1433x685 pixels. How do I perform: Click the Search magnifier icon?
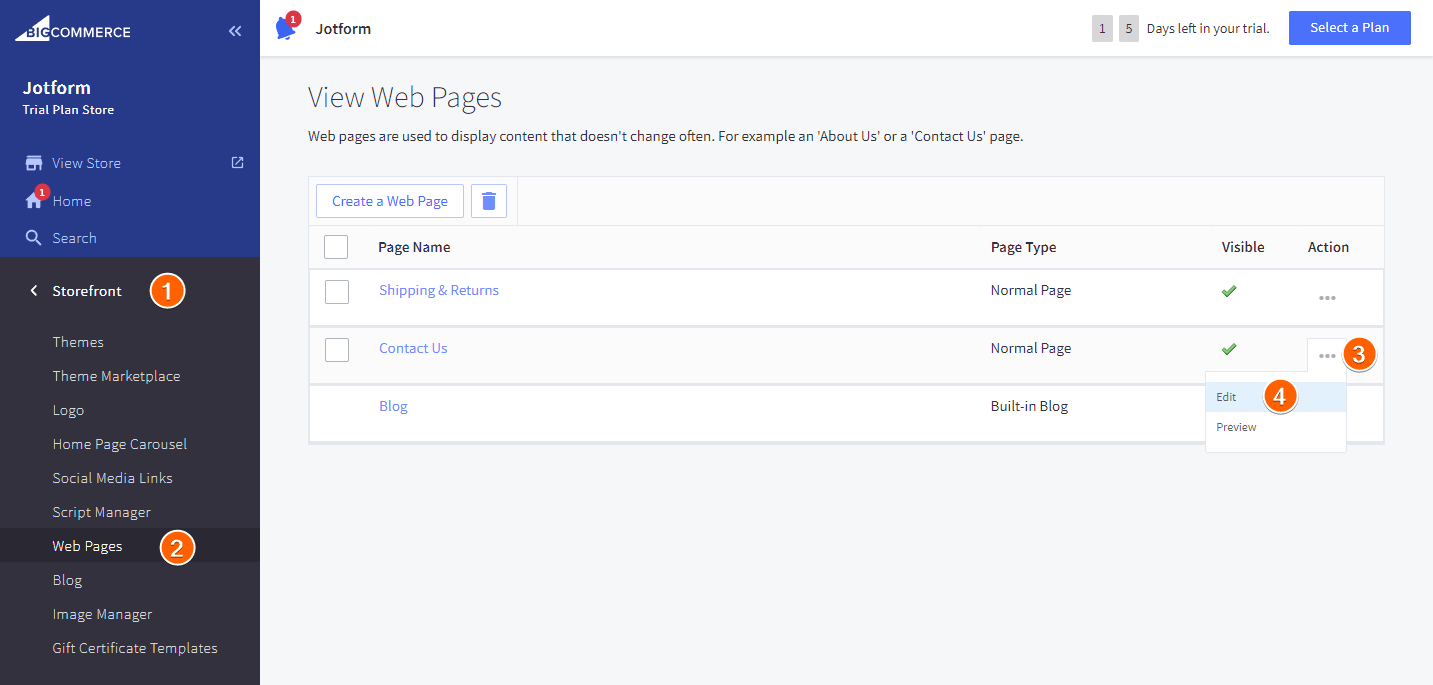(34, 238)
